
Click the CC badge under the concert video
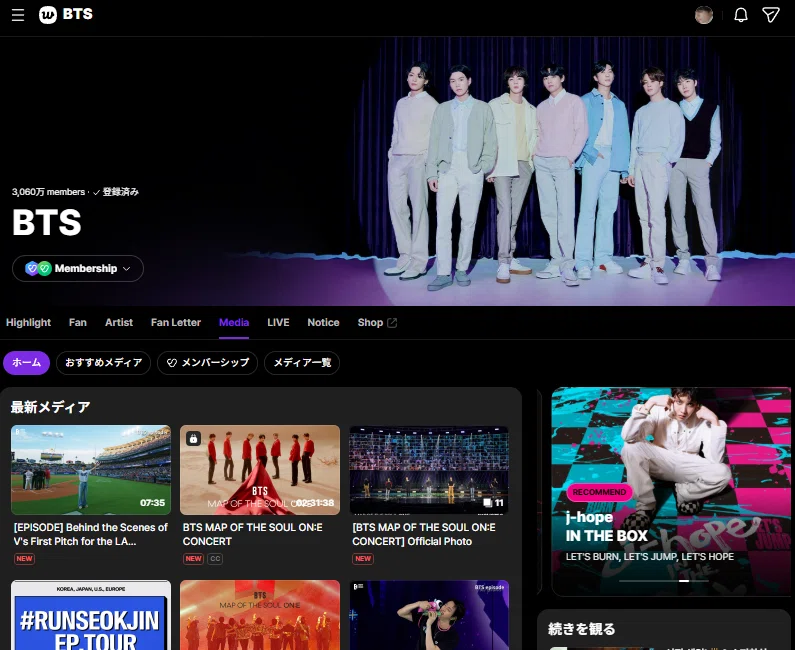(x=215, y=559)
